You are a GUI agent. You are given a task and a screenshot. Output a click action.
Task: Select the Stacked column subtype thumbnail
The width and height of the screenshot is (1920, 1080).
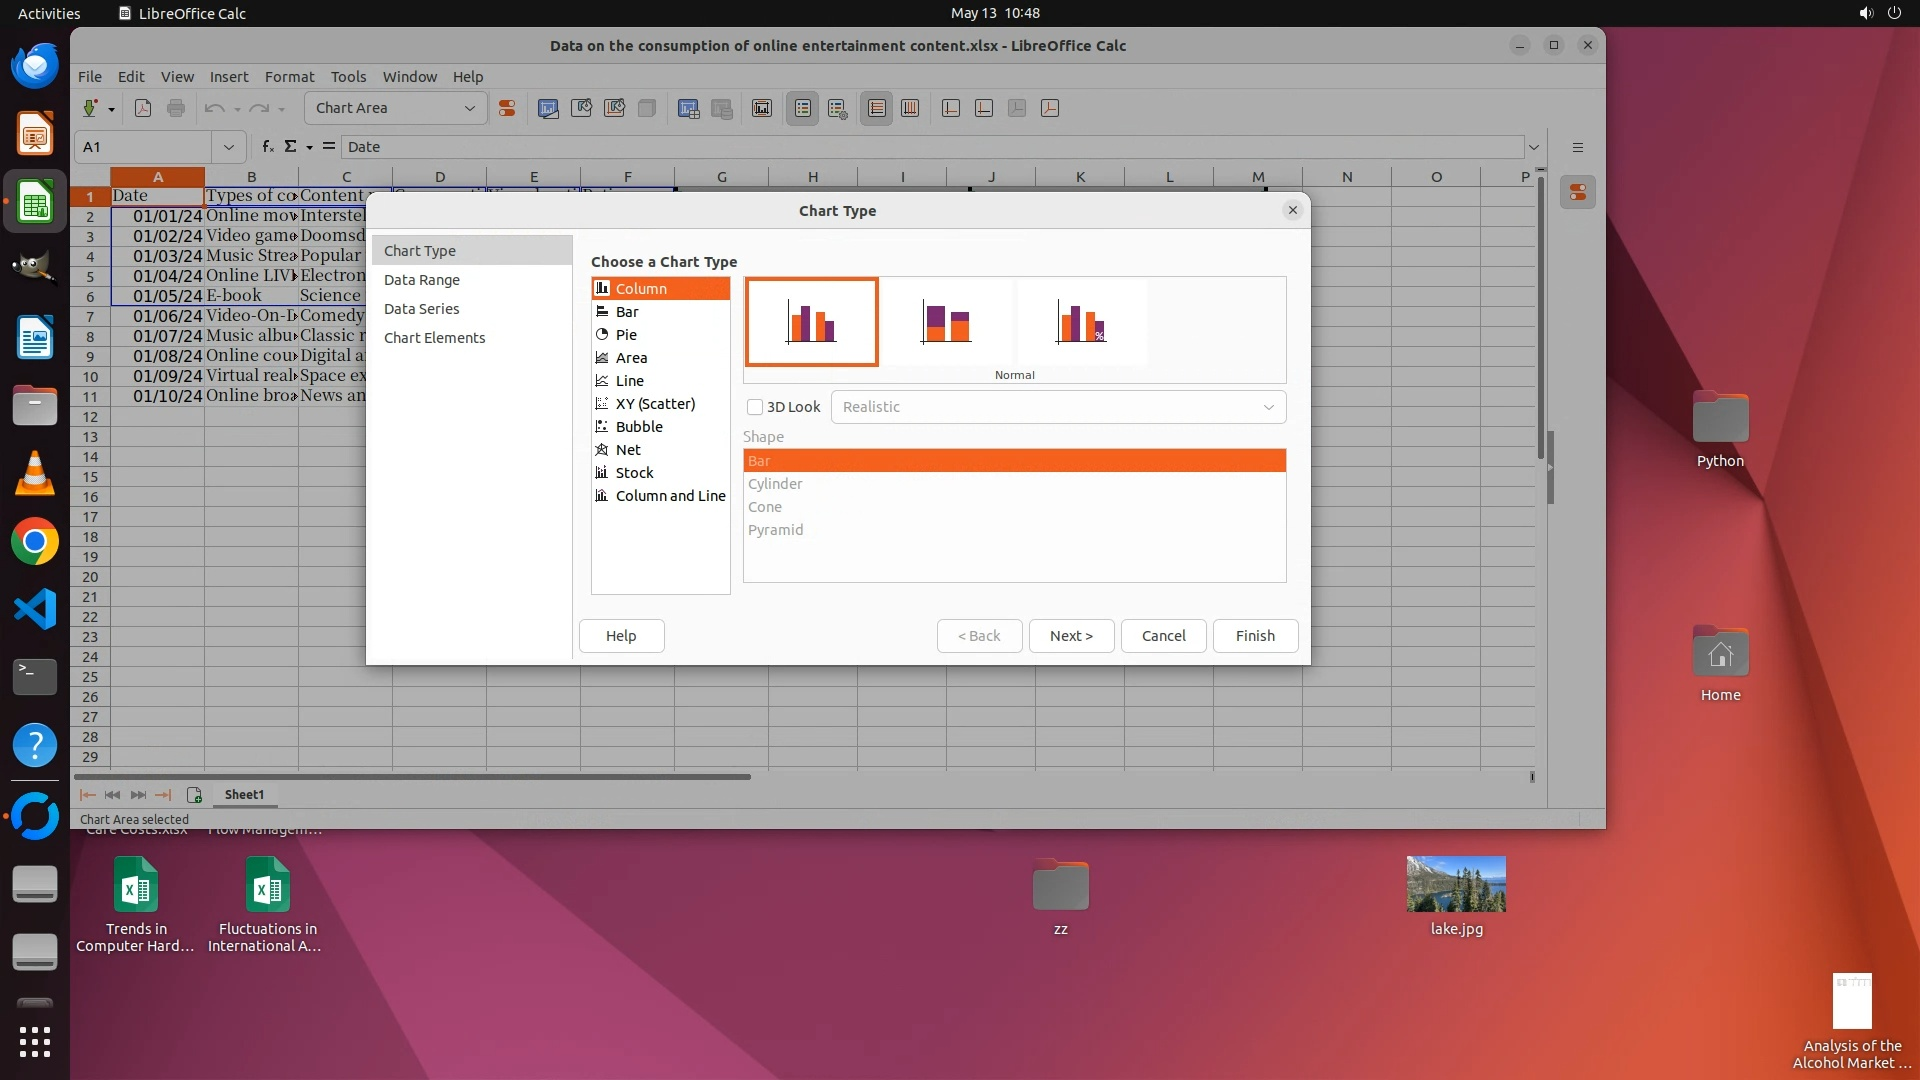click(x=946, y=323)
